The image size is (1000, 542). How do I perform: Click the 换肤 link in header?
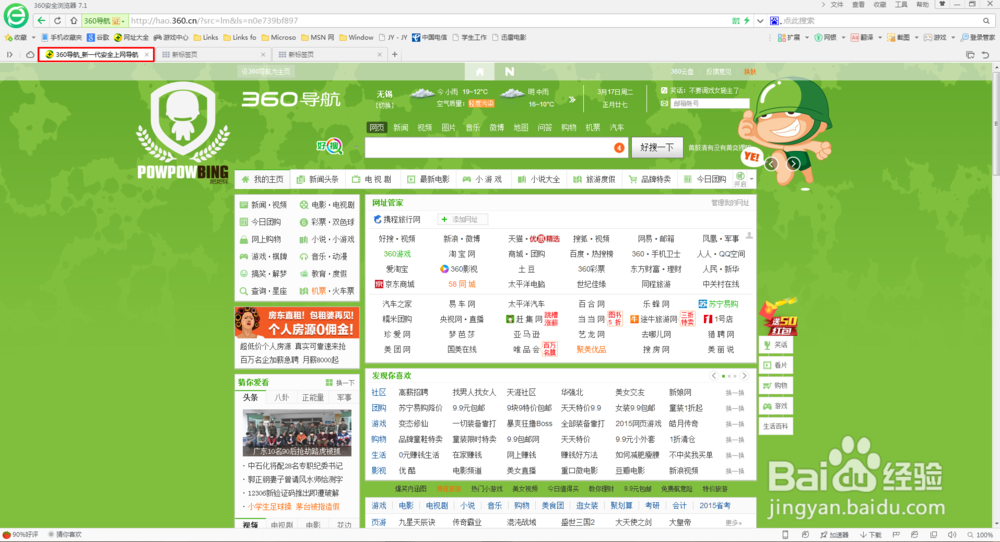tap(749, 72)
